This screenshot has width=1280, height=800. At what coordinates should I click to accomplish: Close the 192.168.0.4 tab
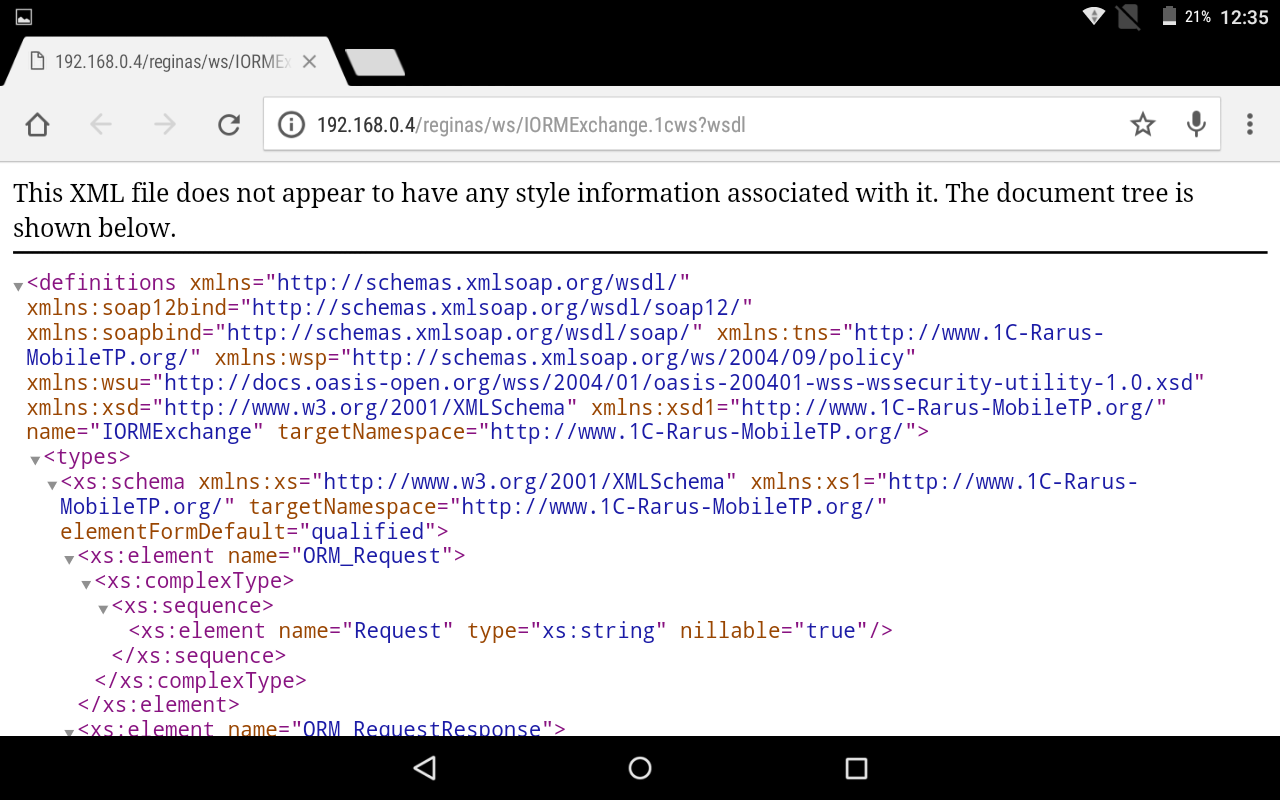(309, 62)
